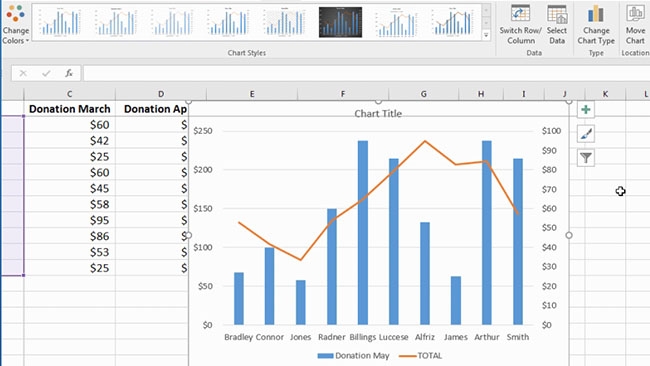Click inside the formula bar
650x366 pixels.
(366, 73)
